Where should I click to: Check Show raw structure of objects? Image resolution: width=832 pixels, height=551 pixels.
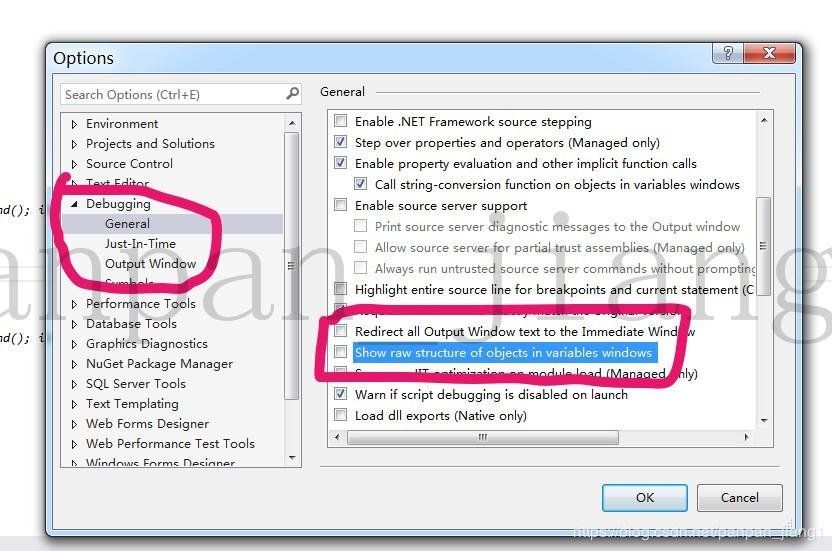[341, 352]
